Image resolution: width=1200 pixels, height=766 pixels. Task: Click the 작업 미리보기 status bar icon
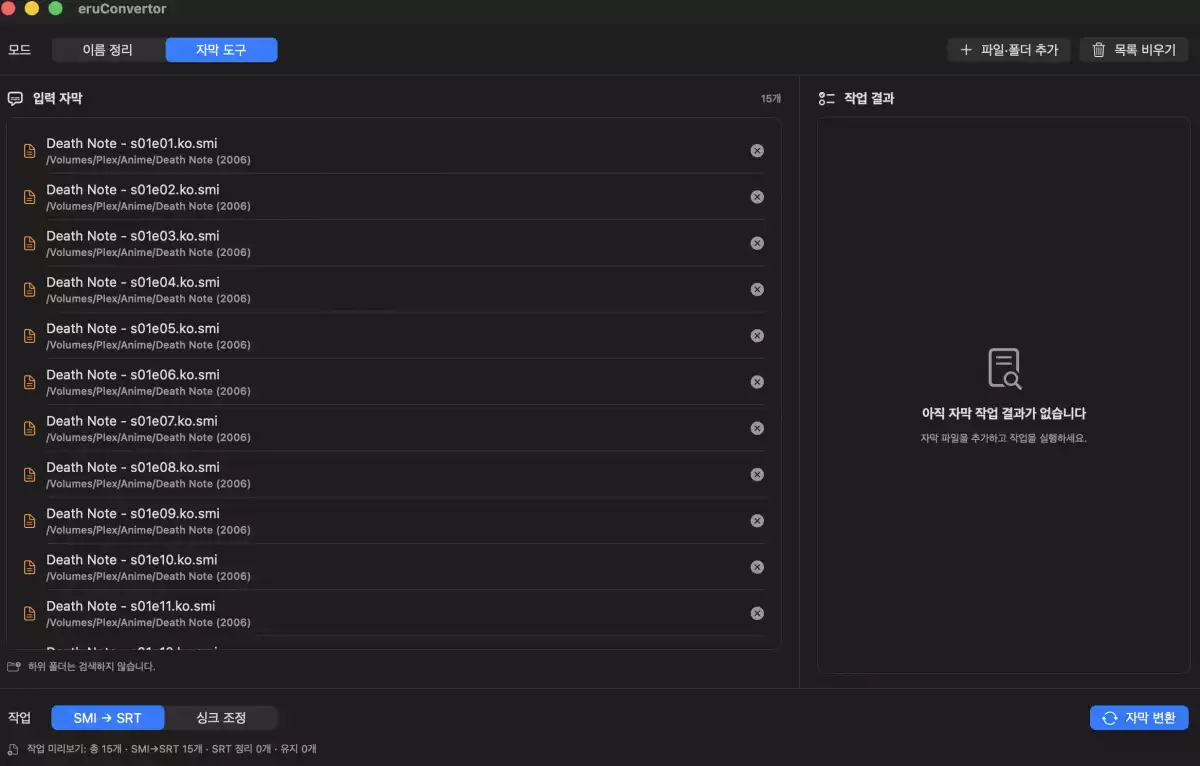click(13, 749)
